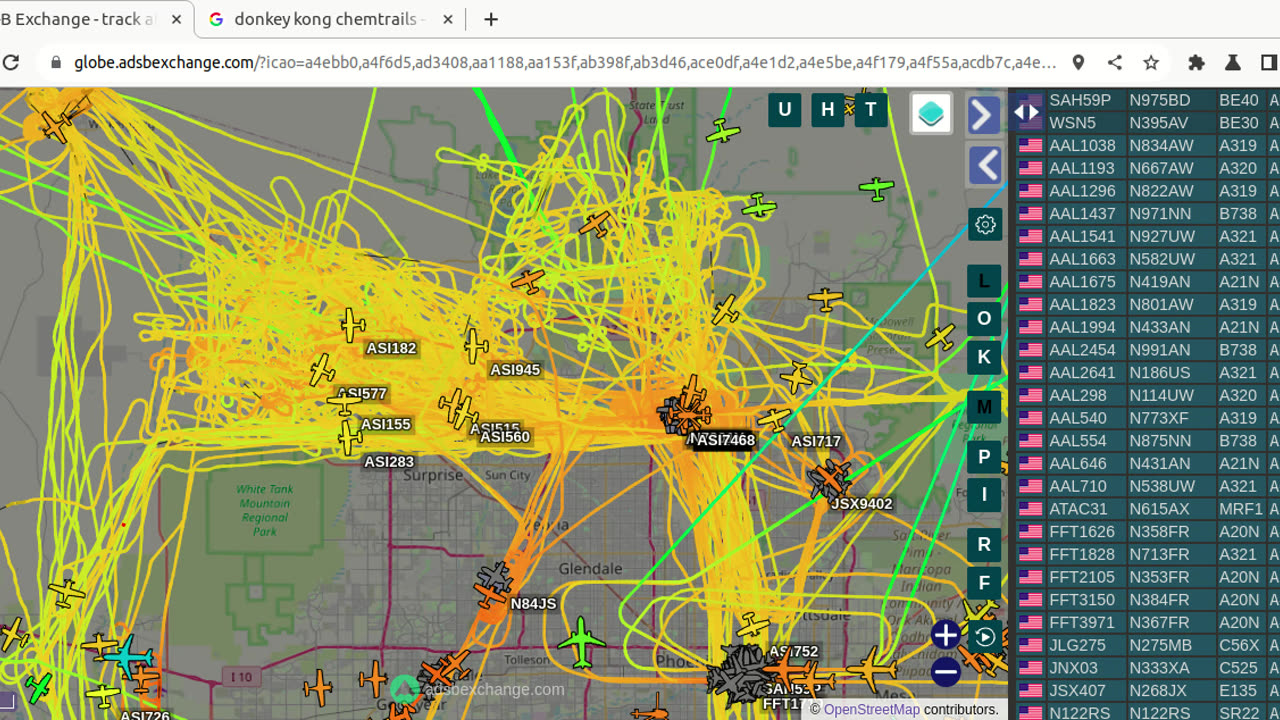Open the replay history button
Image resolution: width=1280 pixels, height=720 pixels.
pos(985,637)
